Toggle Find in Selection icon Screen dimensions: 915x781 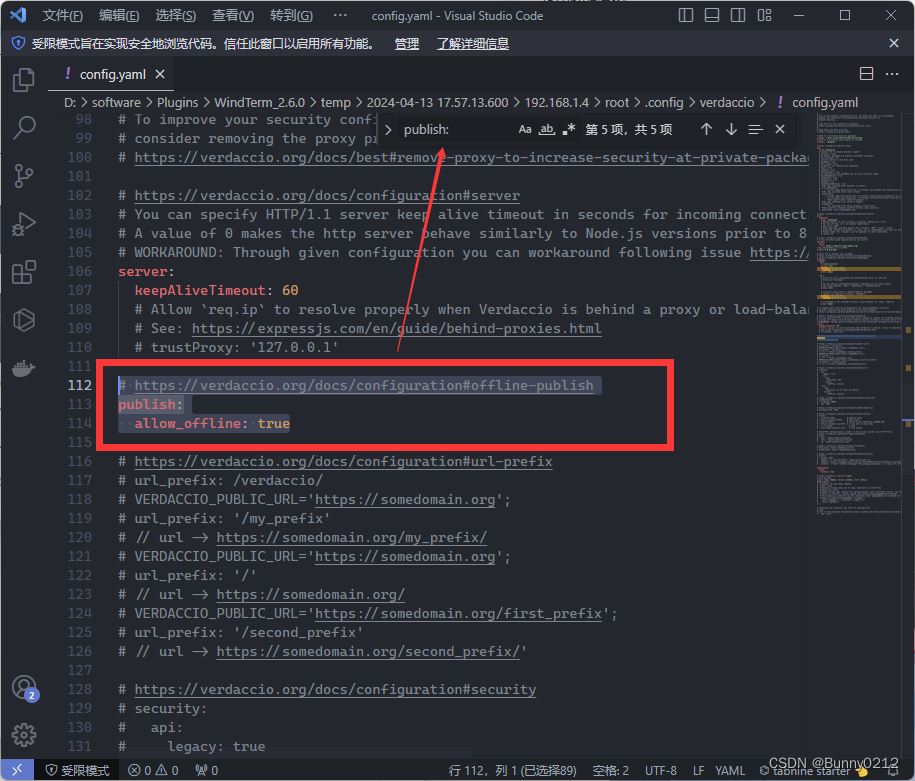coord(755,129)
